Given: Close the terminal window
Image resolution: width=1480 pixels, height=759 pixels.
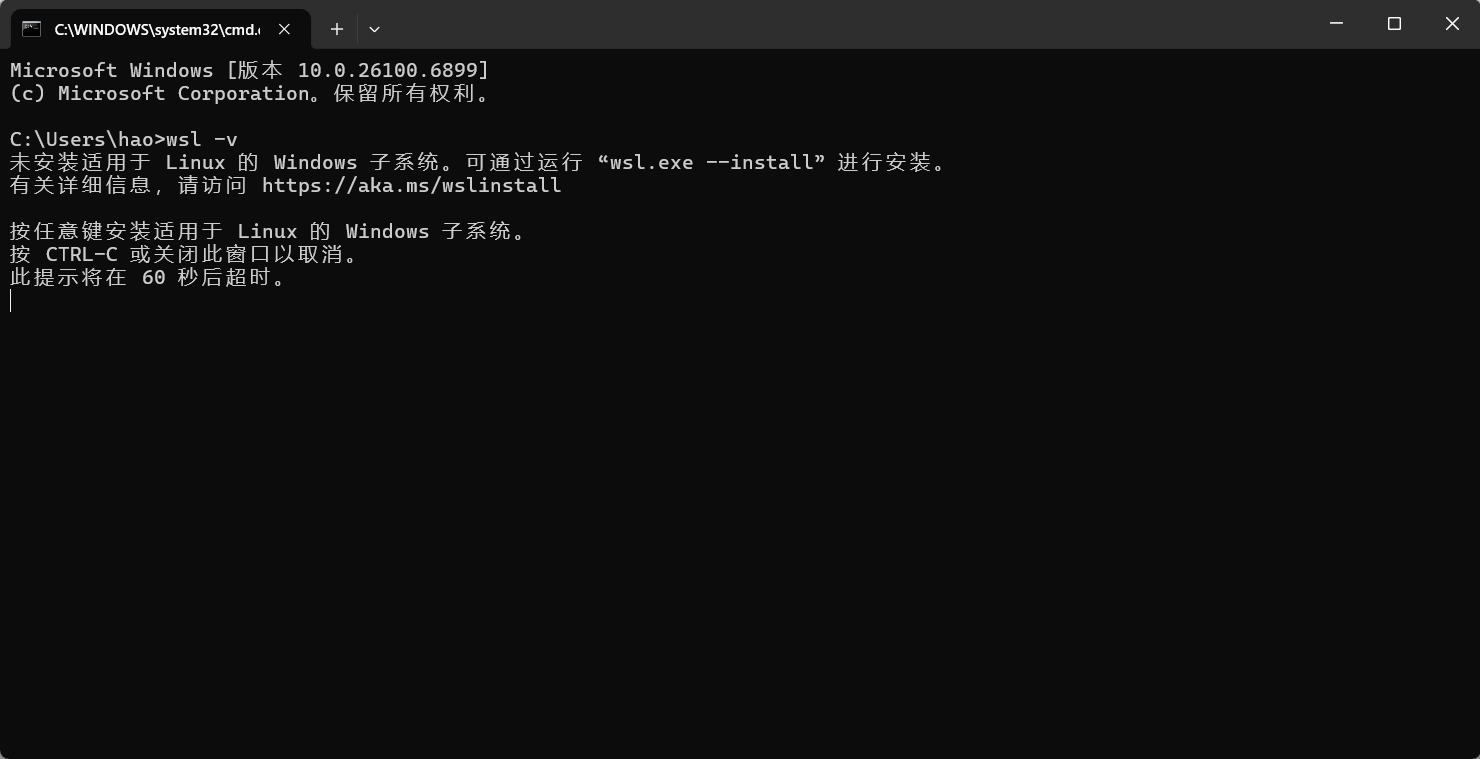Looking at the screenshot, I should (1452, 24).
